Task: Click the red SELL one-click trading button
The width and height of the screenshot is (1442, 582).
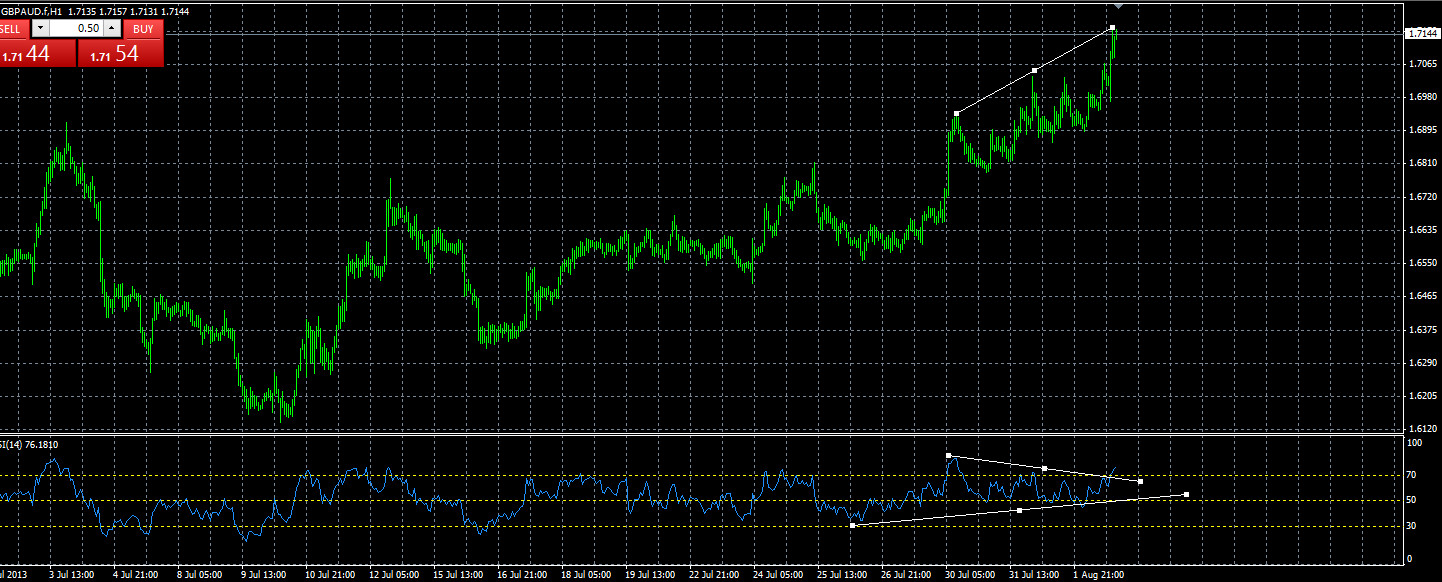Action: click(14, 29)
